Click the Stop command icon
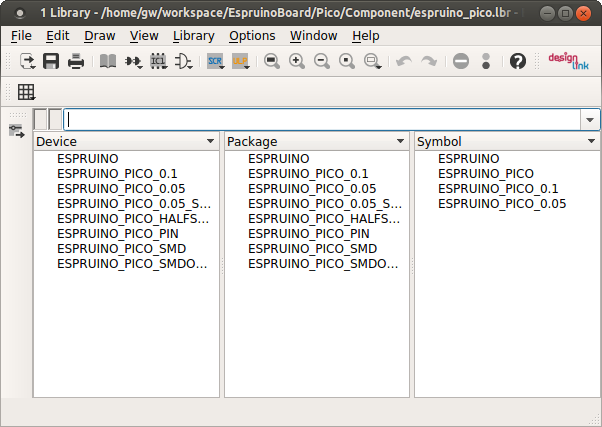The width and height of the screenshot is (602, 427). (x=461, y=61)
